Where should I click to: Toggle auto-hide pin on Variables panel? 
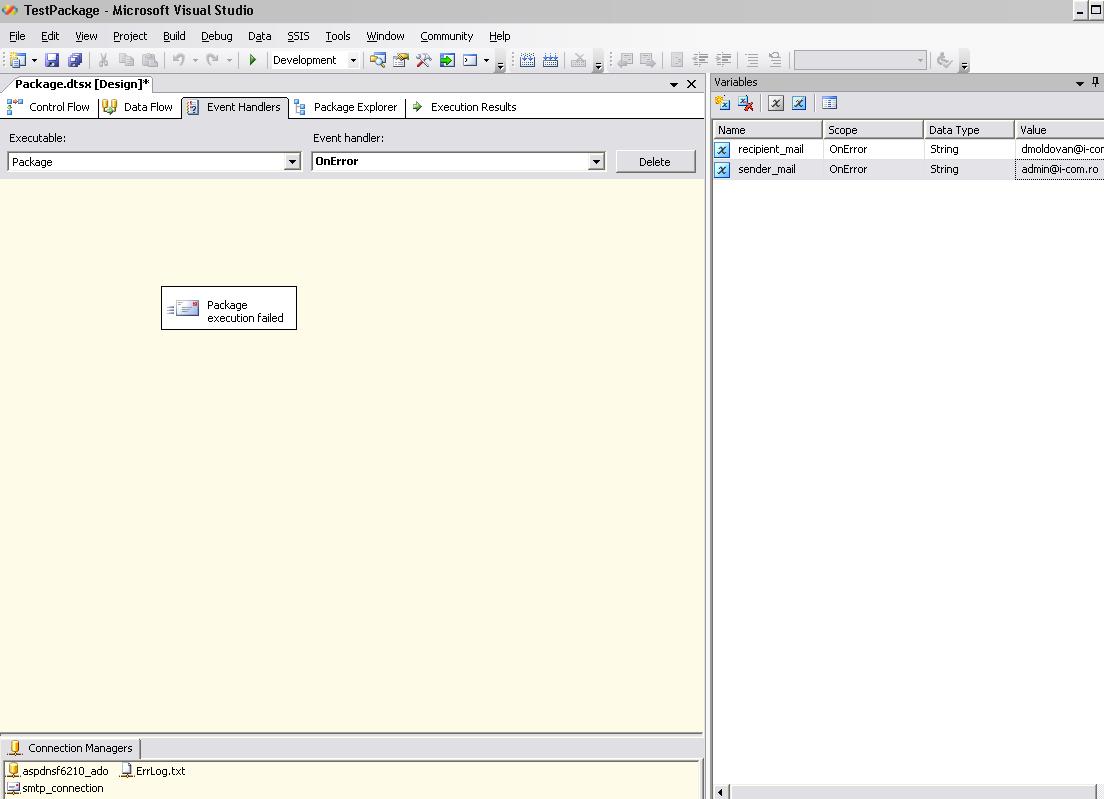point(1095,83)
